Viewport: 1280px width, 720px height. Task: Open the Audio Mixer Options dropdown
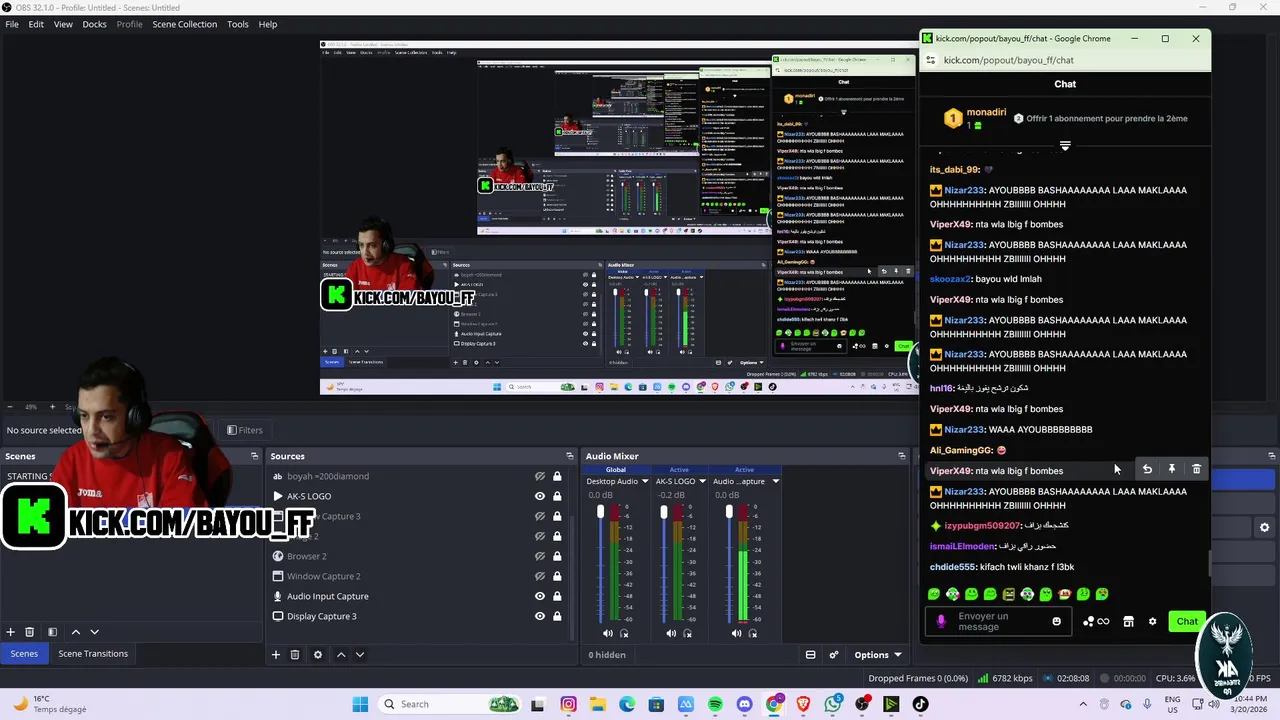pyautogui.click(x=878, y=655)
